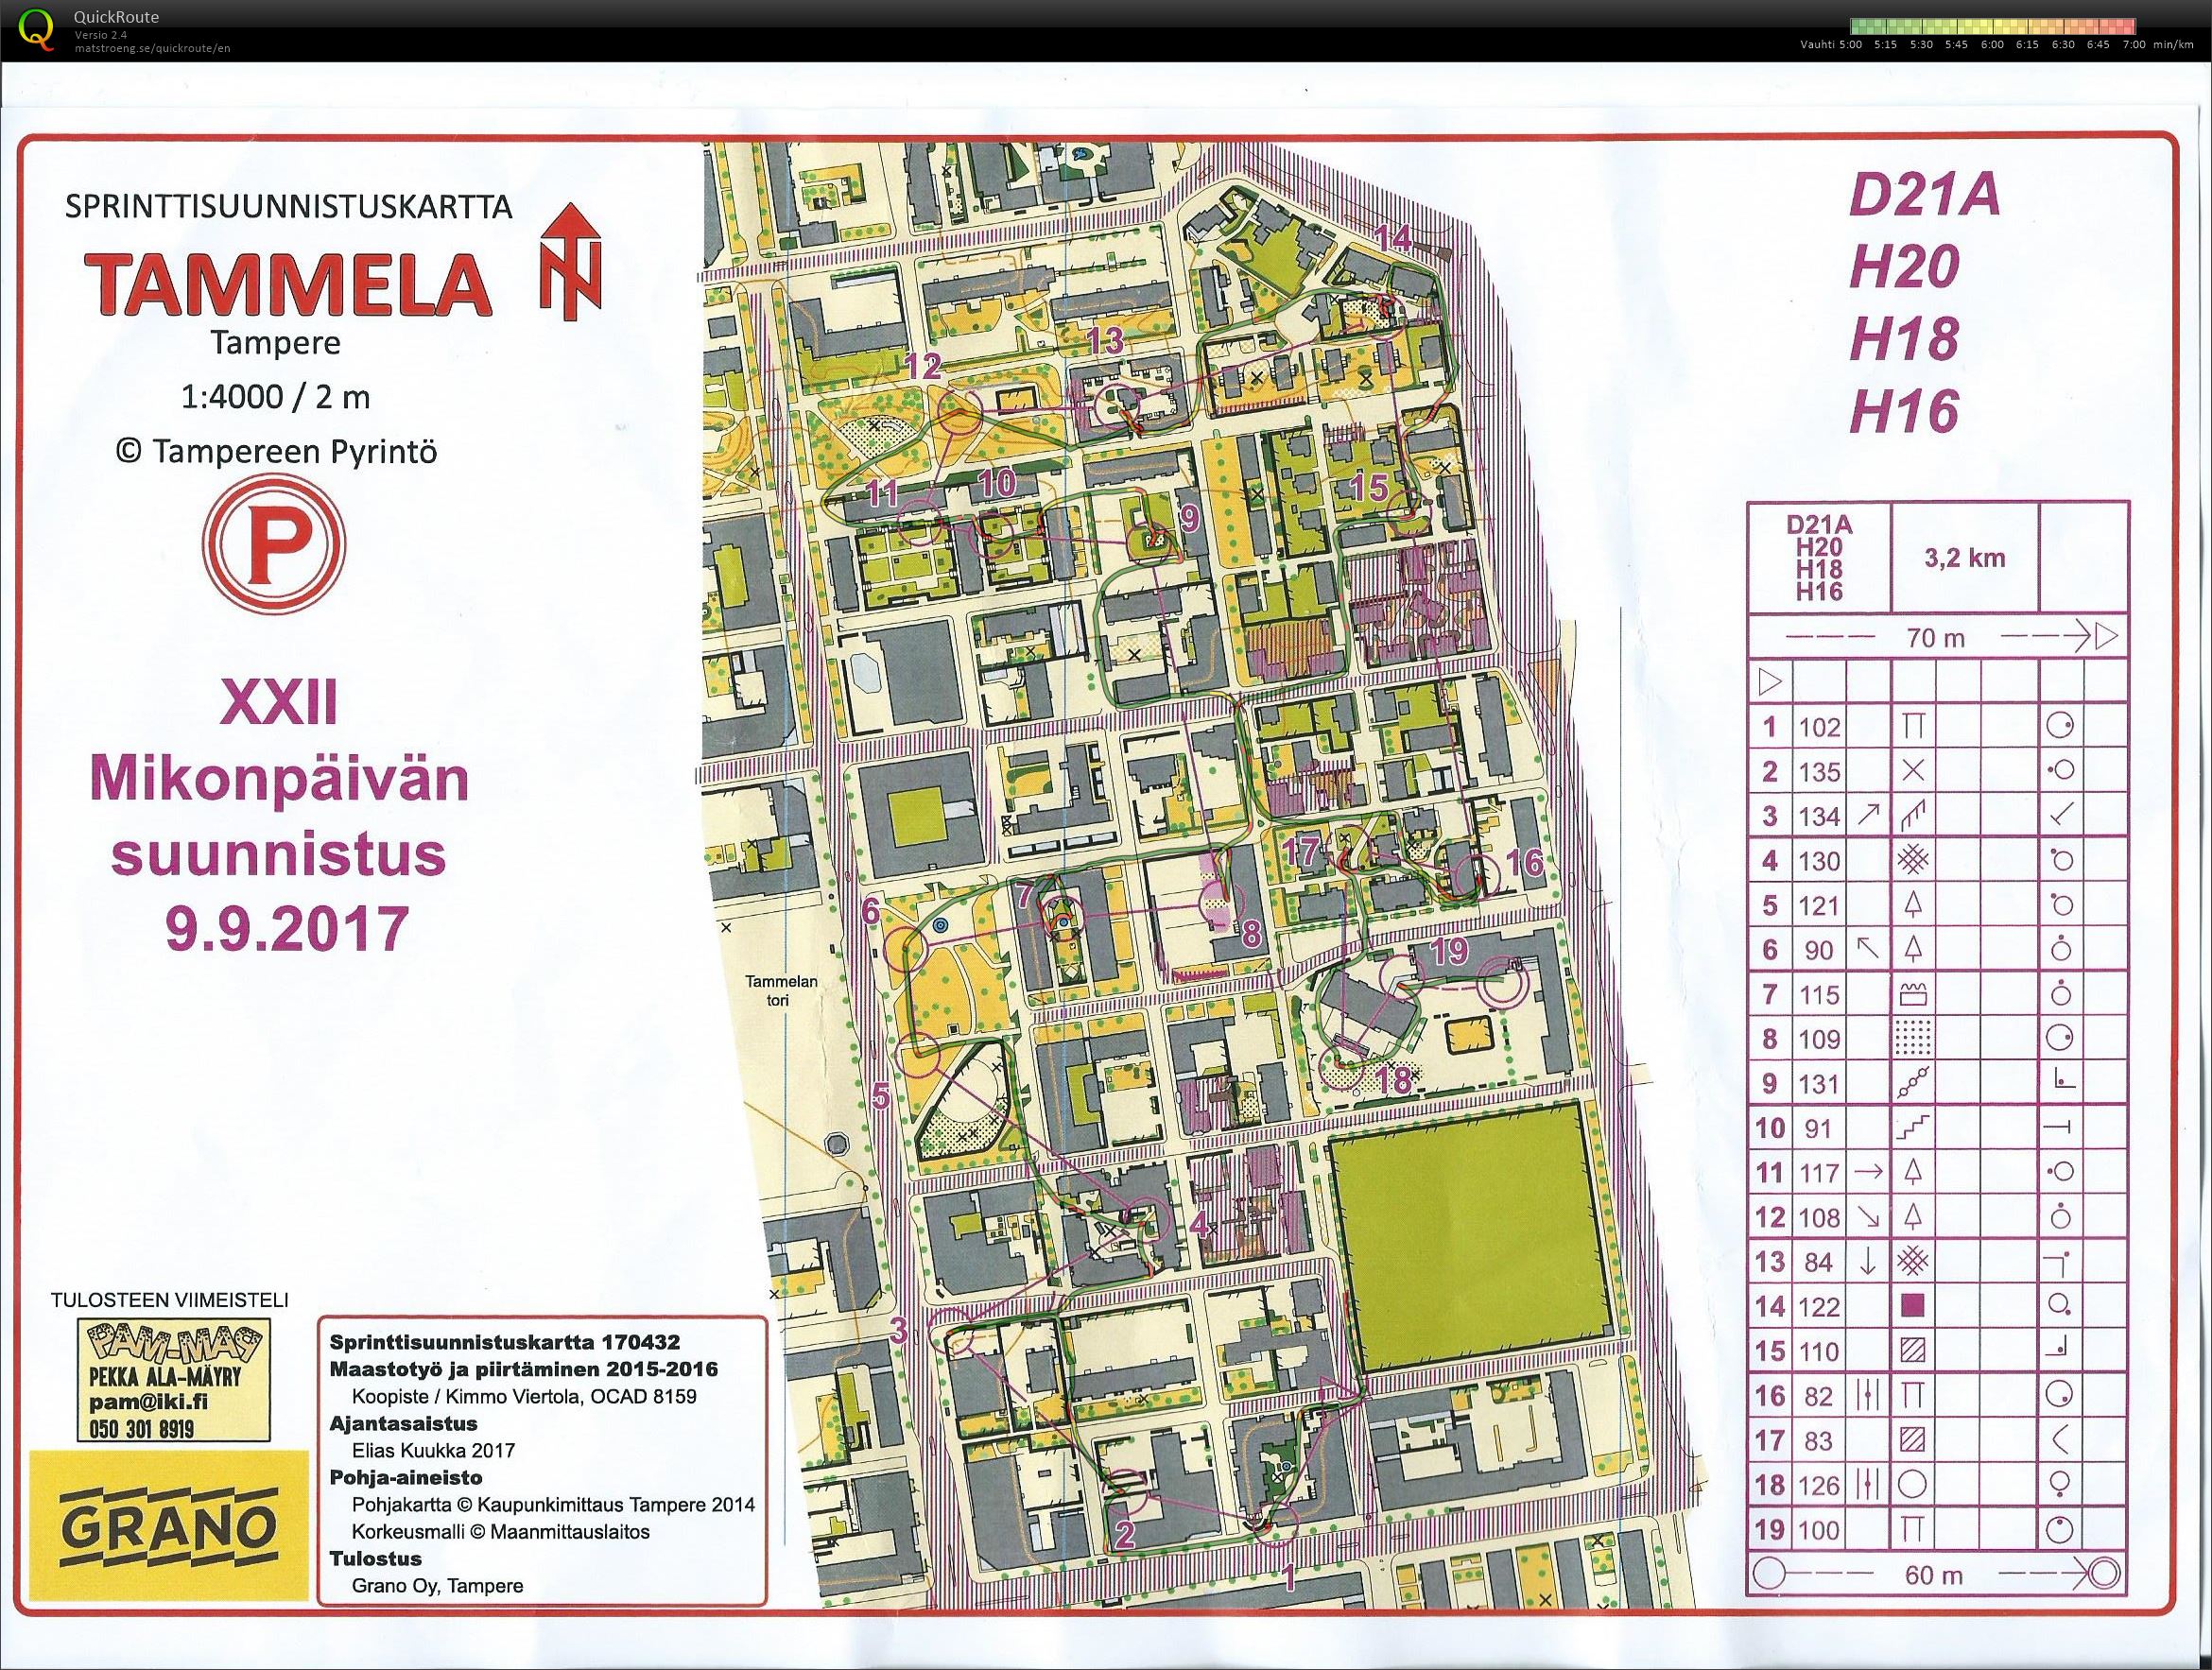Viewport: 2212px width, 1670px height.
Task: Click control number 2 label on map
Action: (1124, 1533)
